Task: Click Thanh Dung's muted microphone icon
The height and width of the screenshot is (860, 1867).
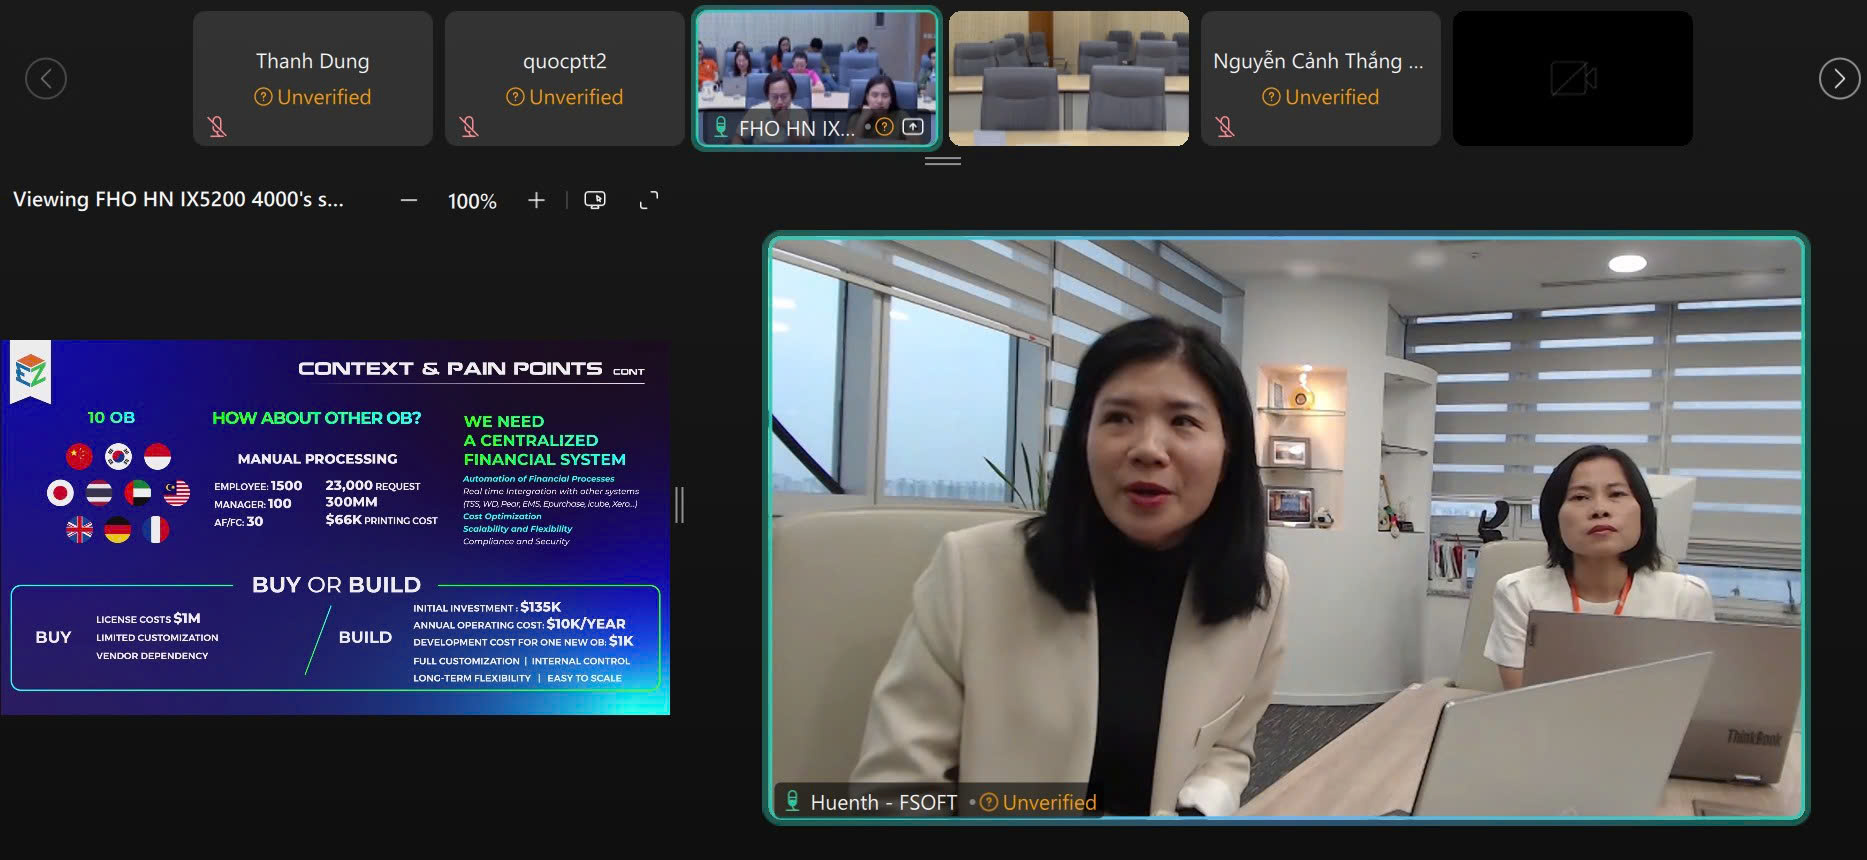Action: (x=217, y=127)
